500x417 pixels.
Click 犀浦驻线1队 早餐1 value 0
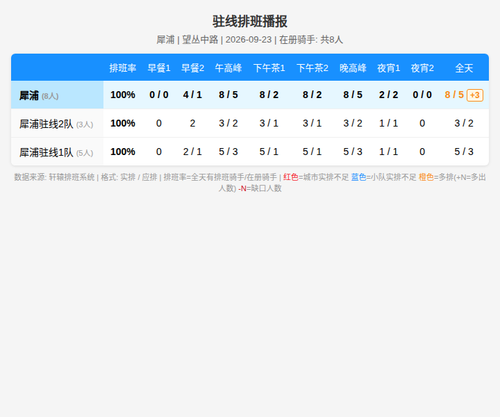(x=159, y=152)
